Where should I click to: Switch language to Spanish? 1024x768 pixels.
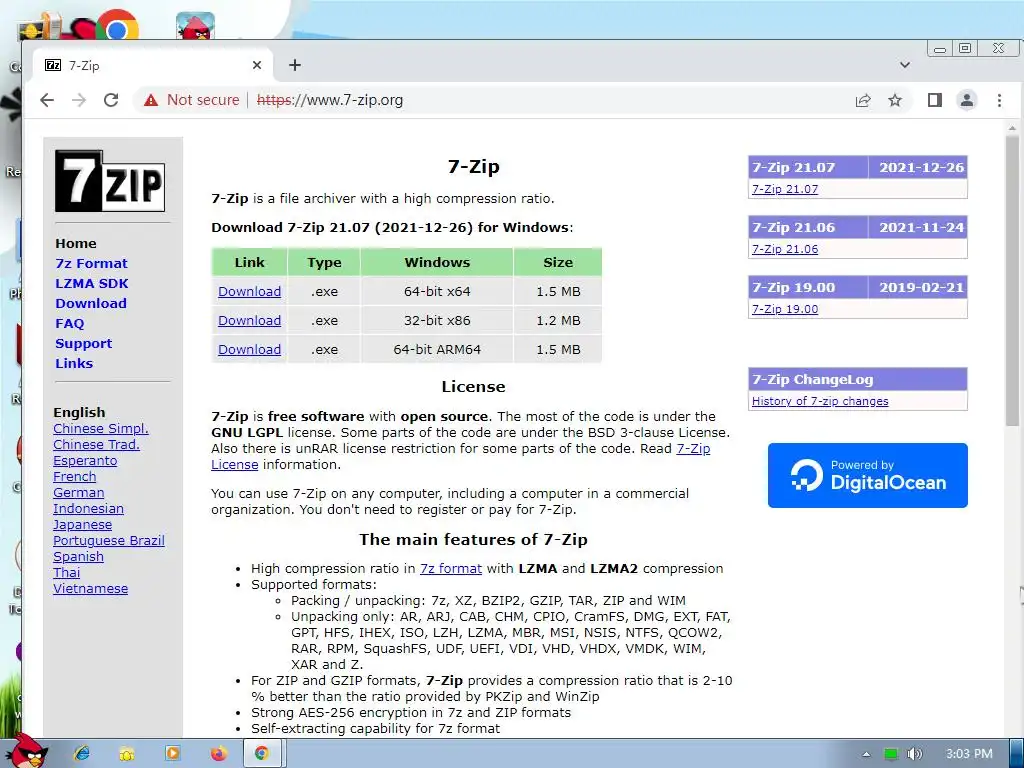click(x=78, y=556)
